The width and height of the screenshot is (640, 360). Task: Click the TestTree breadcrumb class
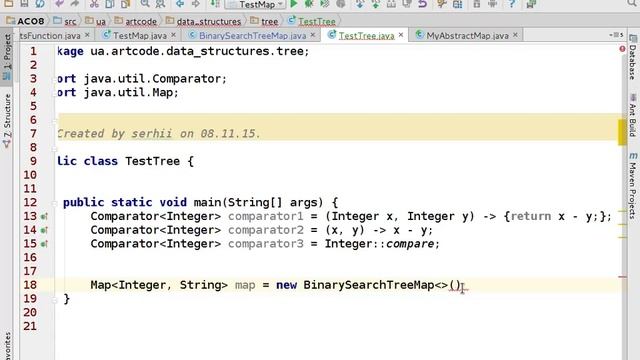click(312, 21)
